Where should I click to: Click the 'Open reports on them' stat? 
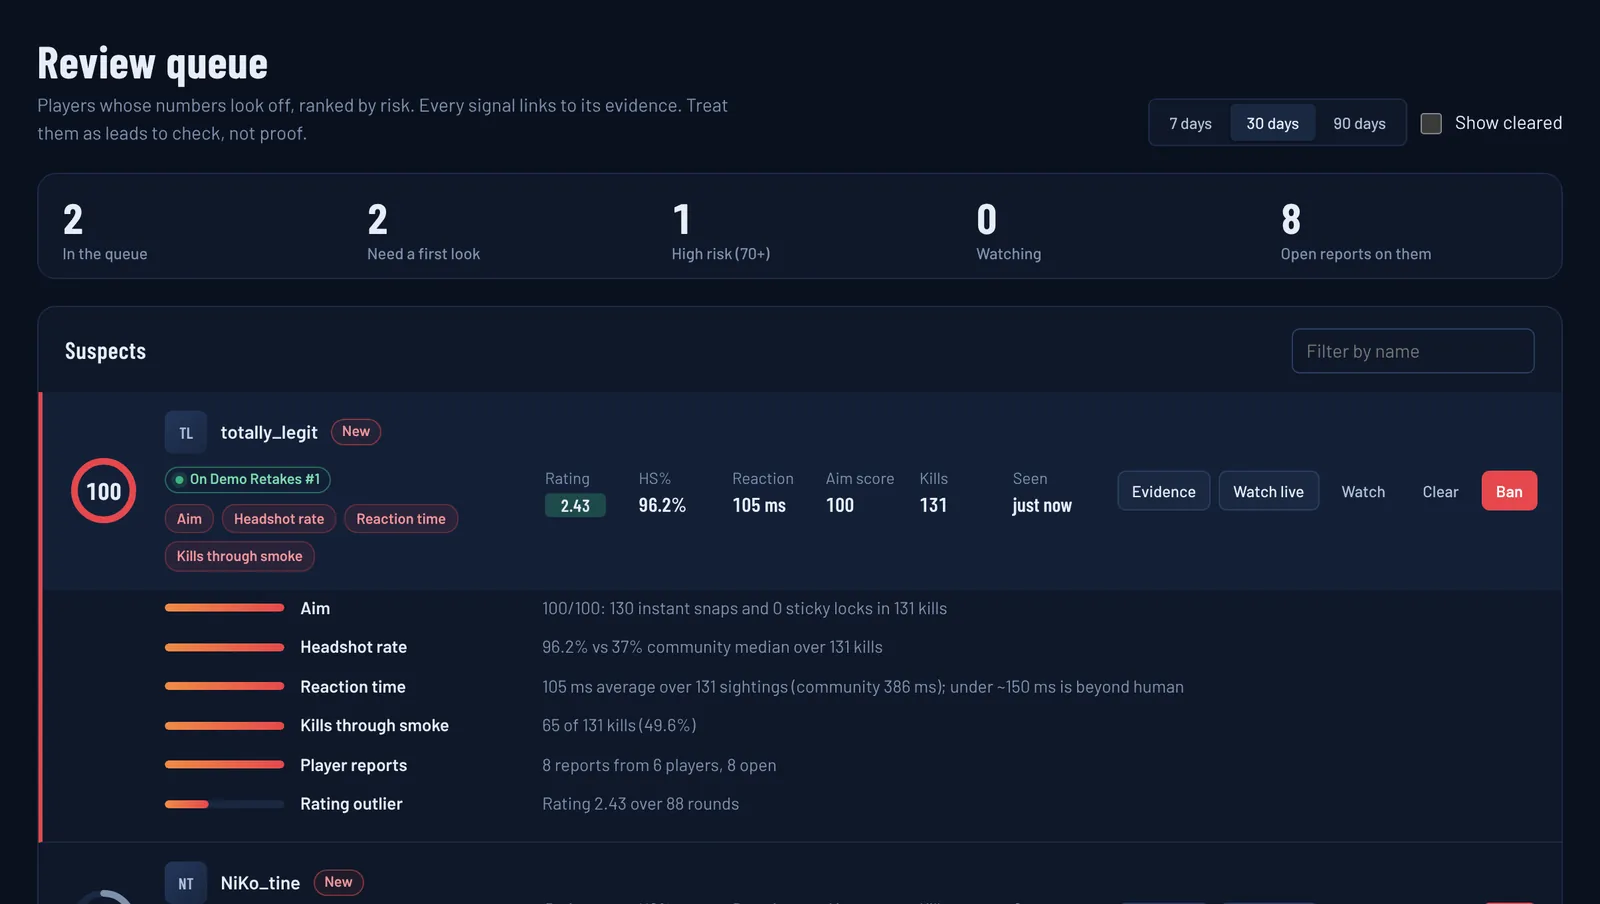[x=1356, y=232]
